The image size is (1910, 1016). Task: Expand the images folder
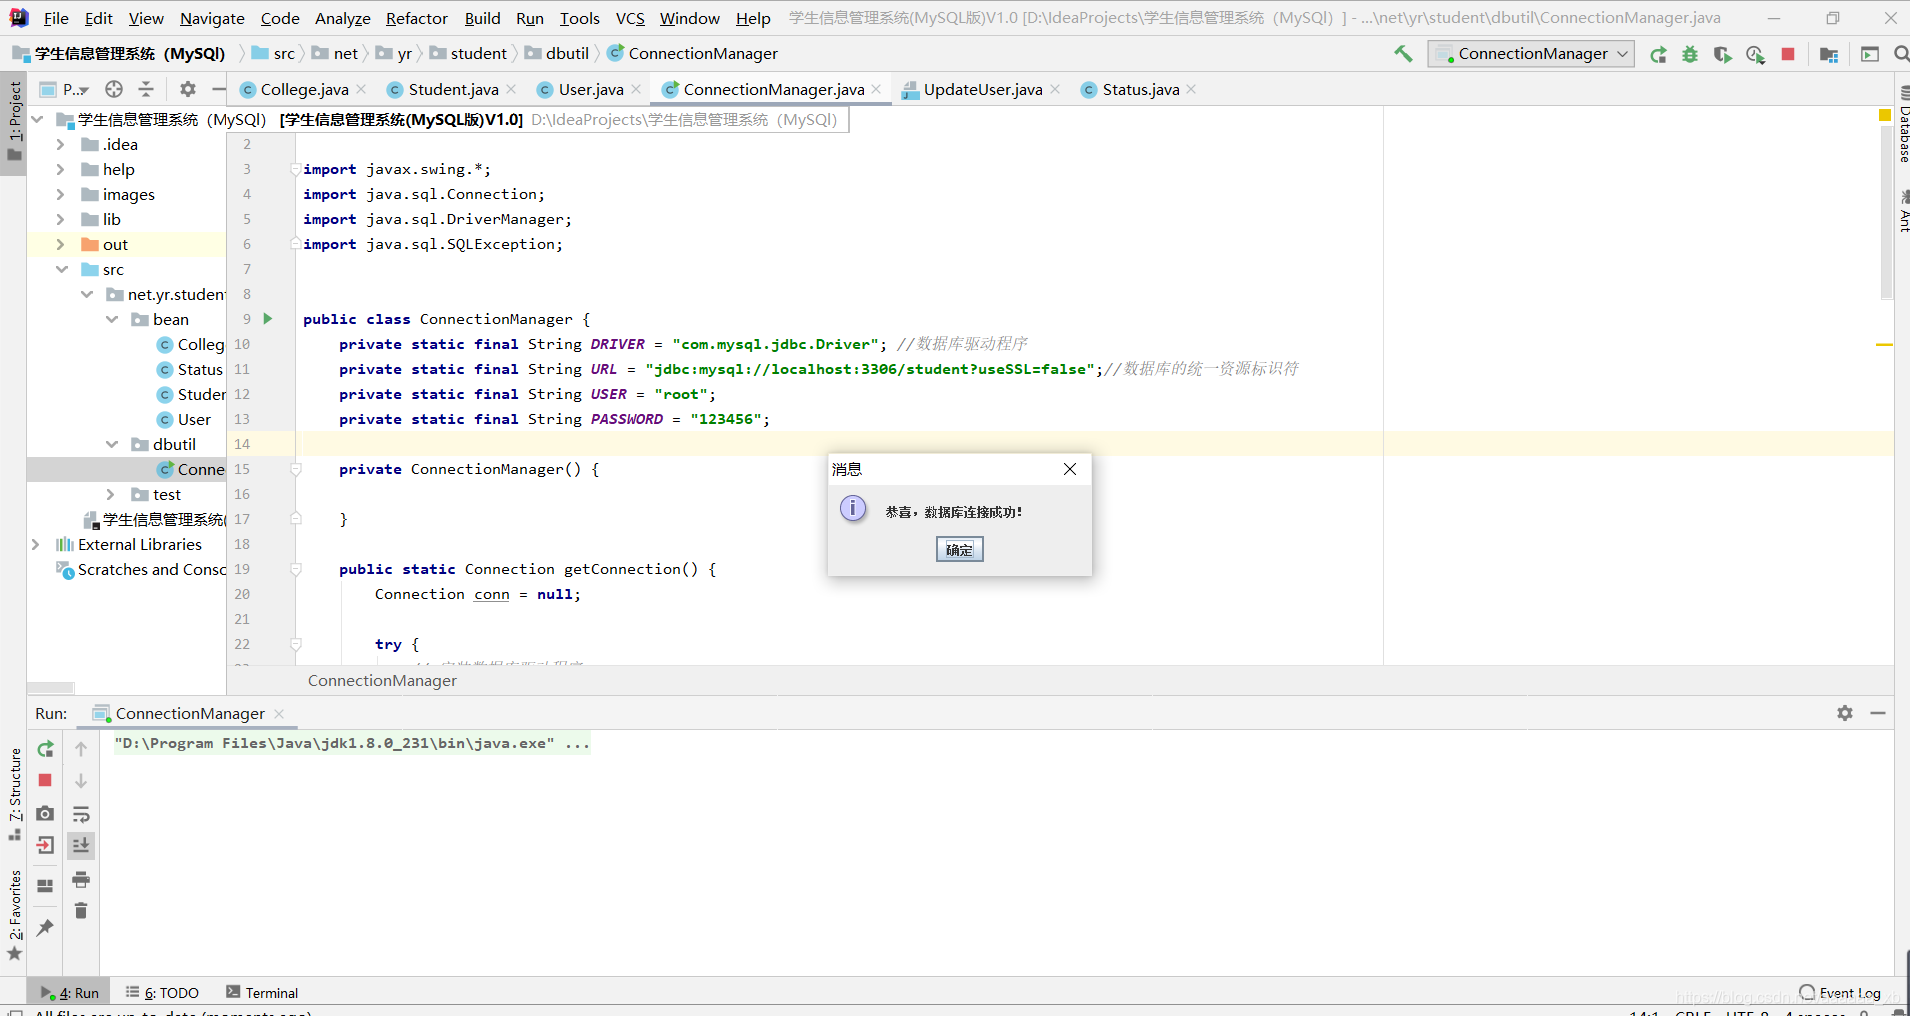(x=60, y=194)
